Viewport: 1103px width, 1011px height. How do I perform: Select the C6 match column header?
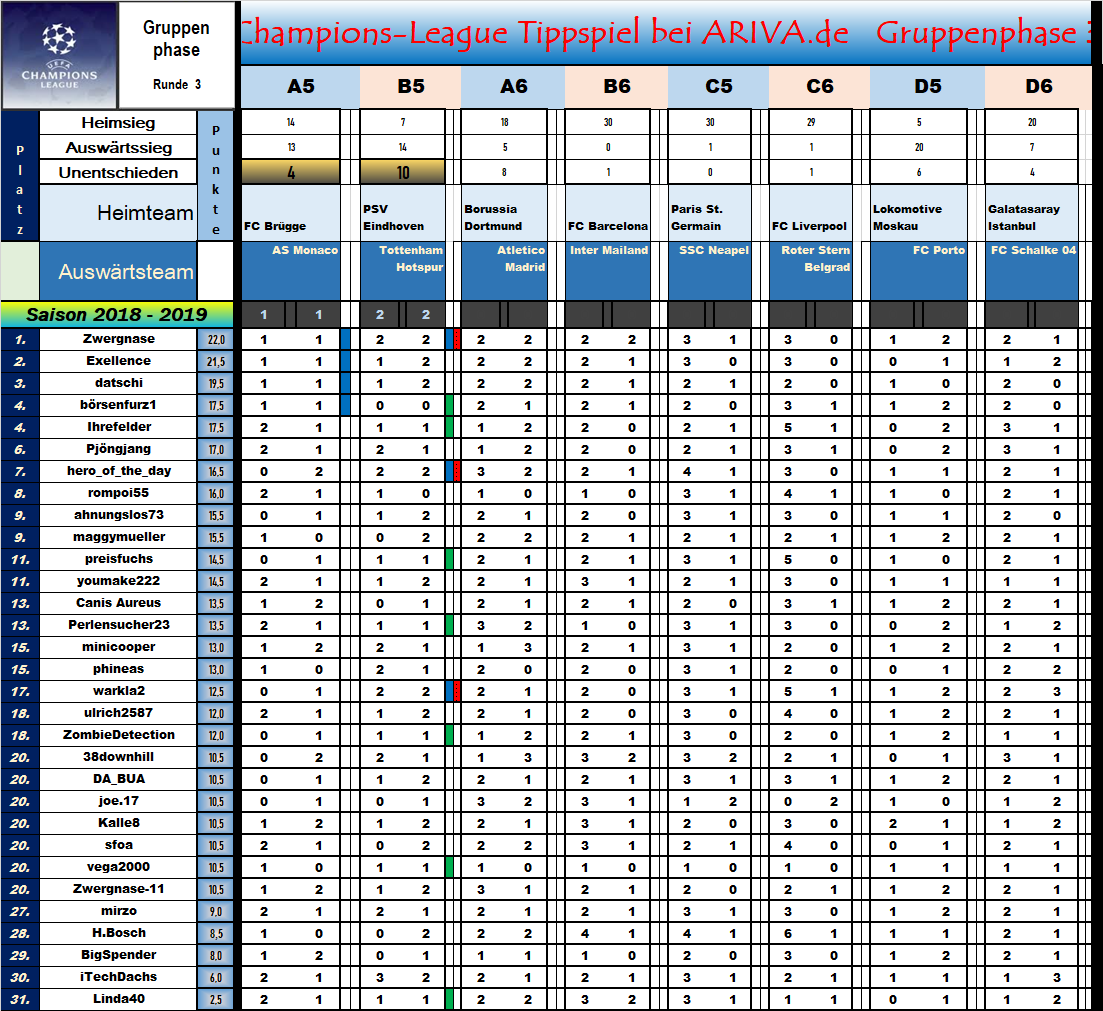pyautogui.click(x=820, y=87)
